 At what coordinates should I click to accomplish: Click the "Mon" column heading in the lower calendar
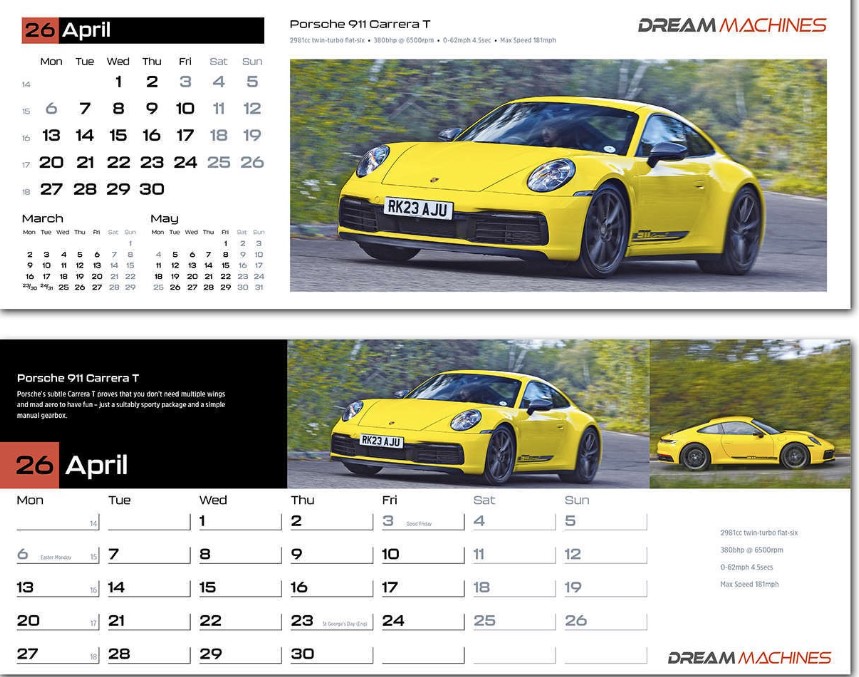click(x=30, y=500)
